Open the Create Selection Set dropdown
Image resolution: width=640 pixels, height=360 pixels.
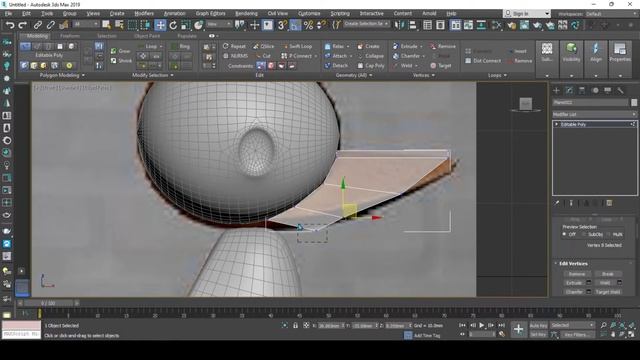366,24
